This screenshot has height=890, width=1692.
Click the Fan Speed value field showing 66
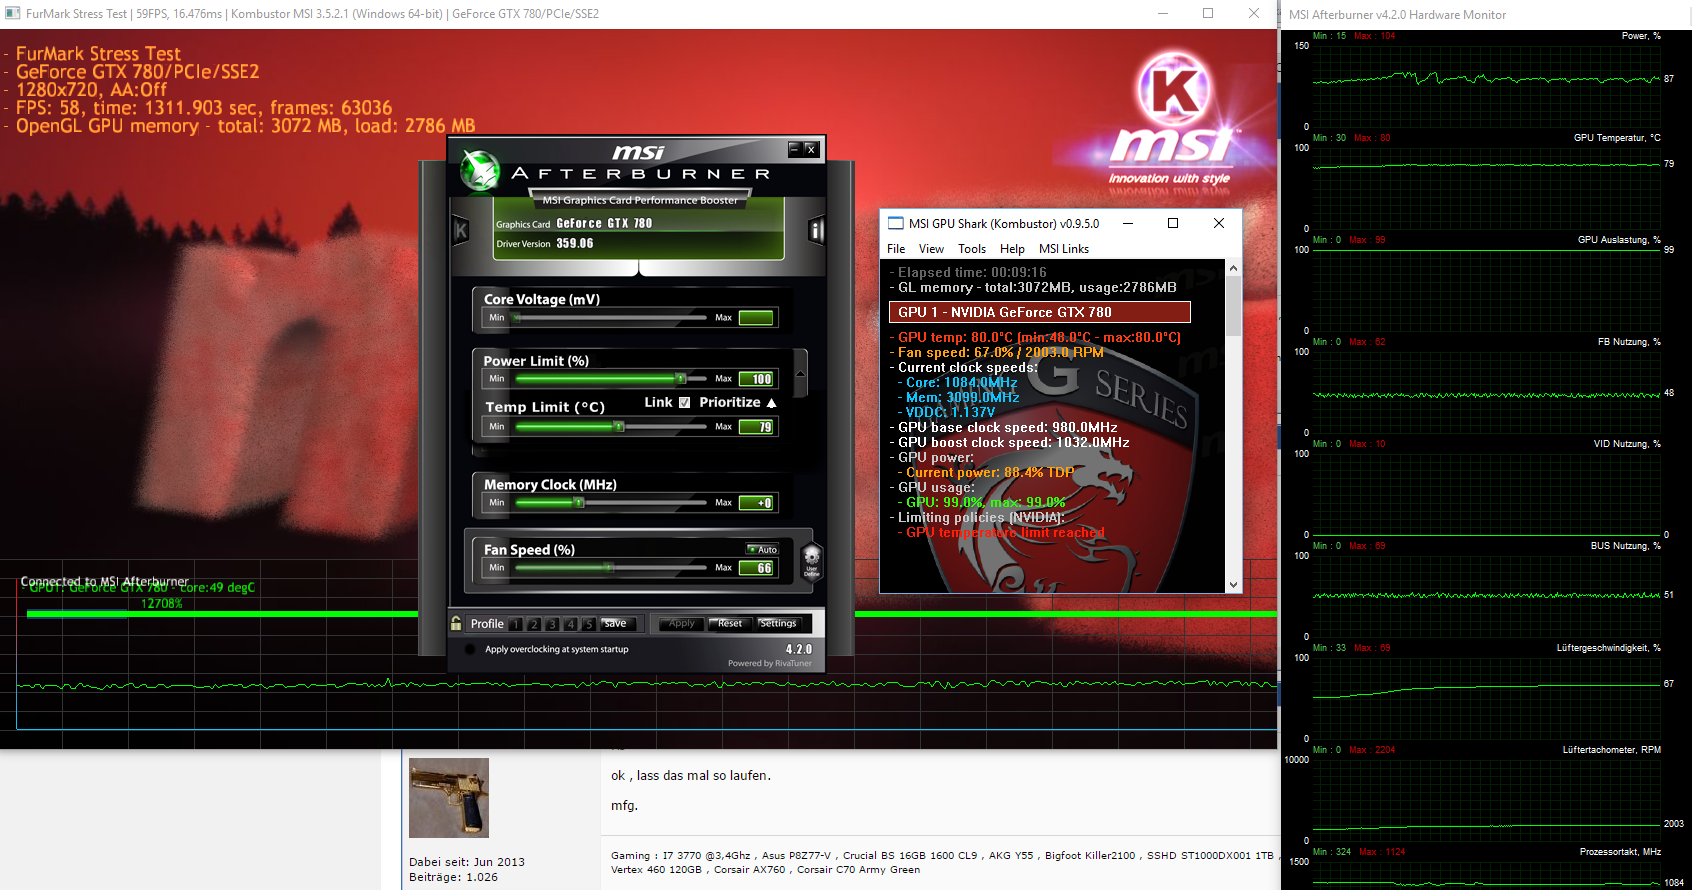coord(756,568)
